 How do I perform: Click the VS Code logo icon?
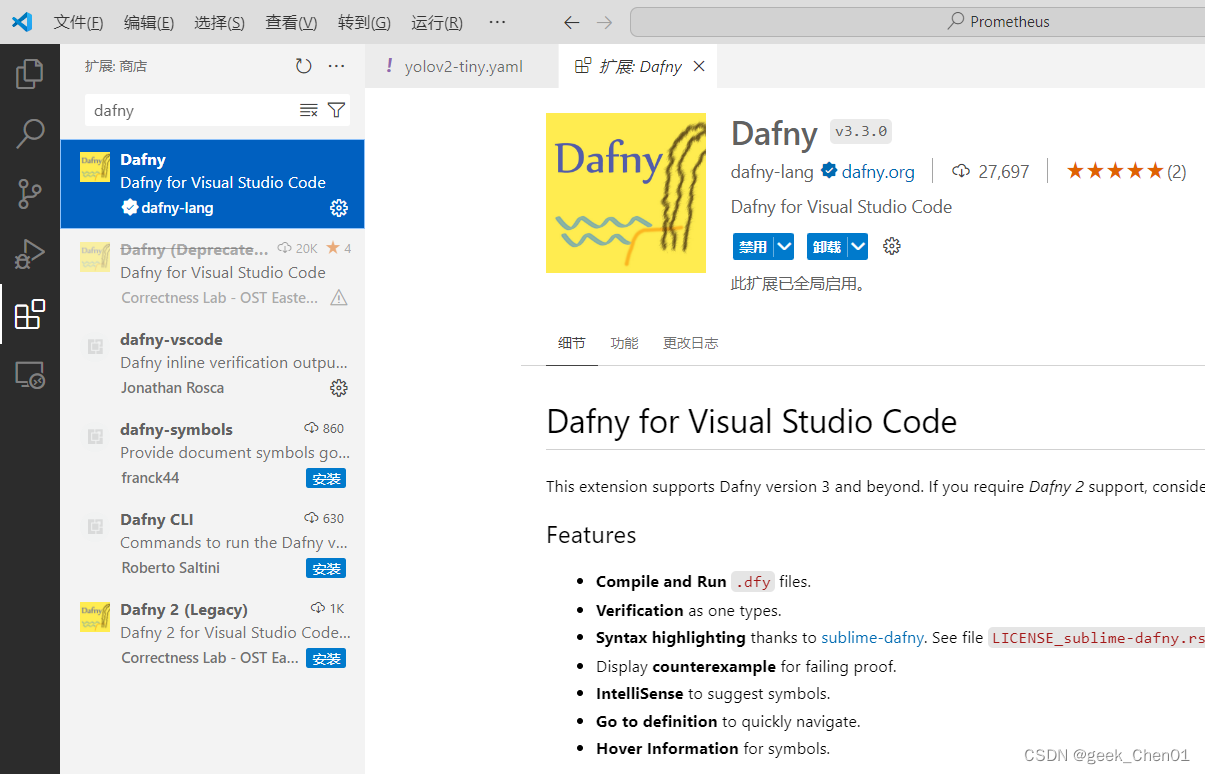tap(22, 22)
